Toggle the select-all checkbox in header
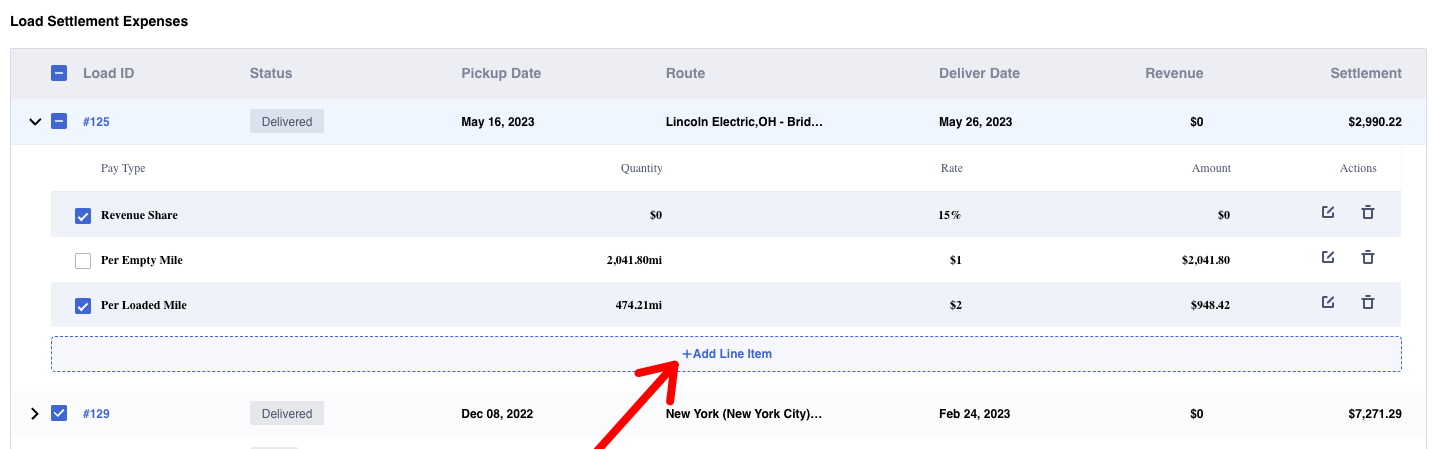 59,73
